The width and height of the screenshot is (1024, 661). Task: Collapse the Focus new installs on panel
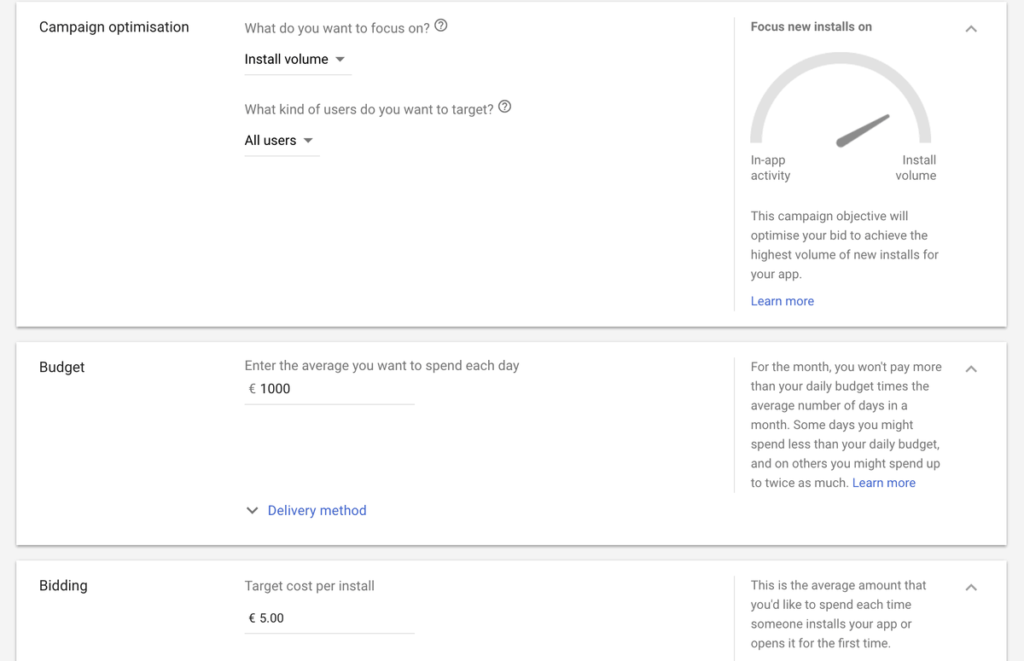(x=971, y=29)
